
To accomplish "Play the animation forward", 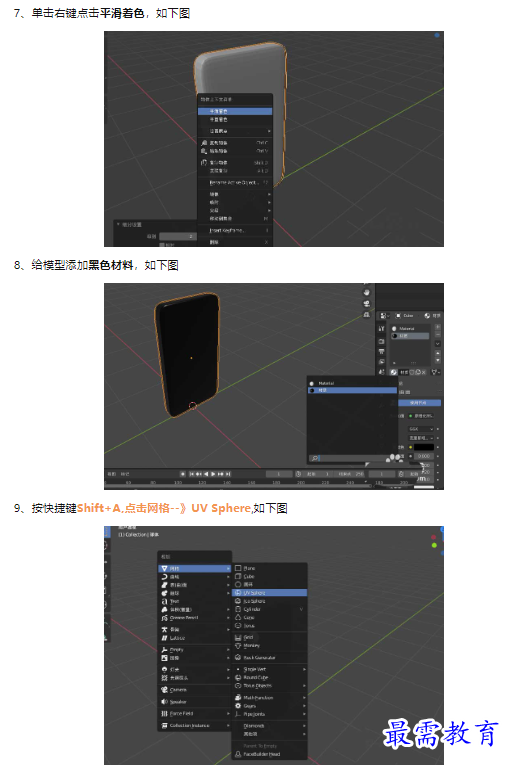I will [213, 474].
